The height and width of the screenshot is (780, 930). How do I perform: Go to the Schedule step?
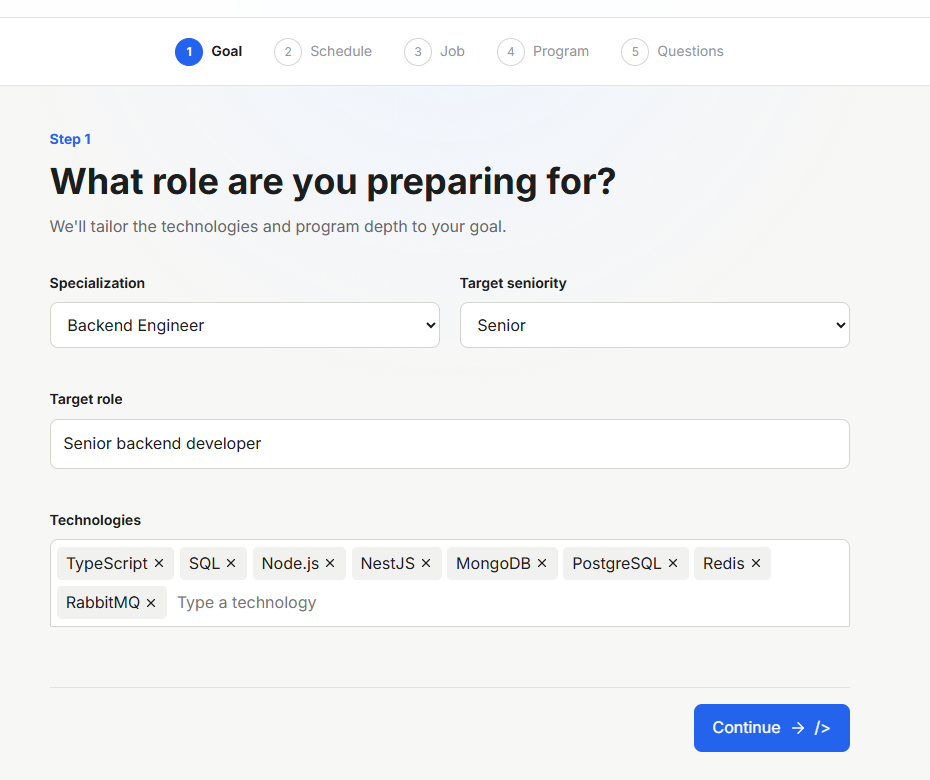click(323, 52)
